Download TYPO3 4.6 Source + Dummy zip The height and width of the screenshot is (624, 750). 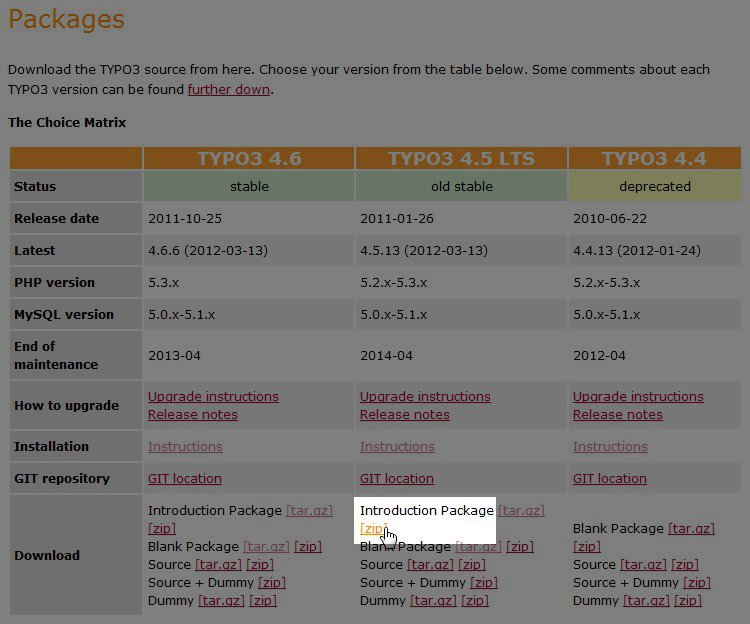[x=272, y=583]
